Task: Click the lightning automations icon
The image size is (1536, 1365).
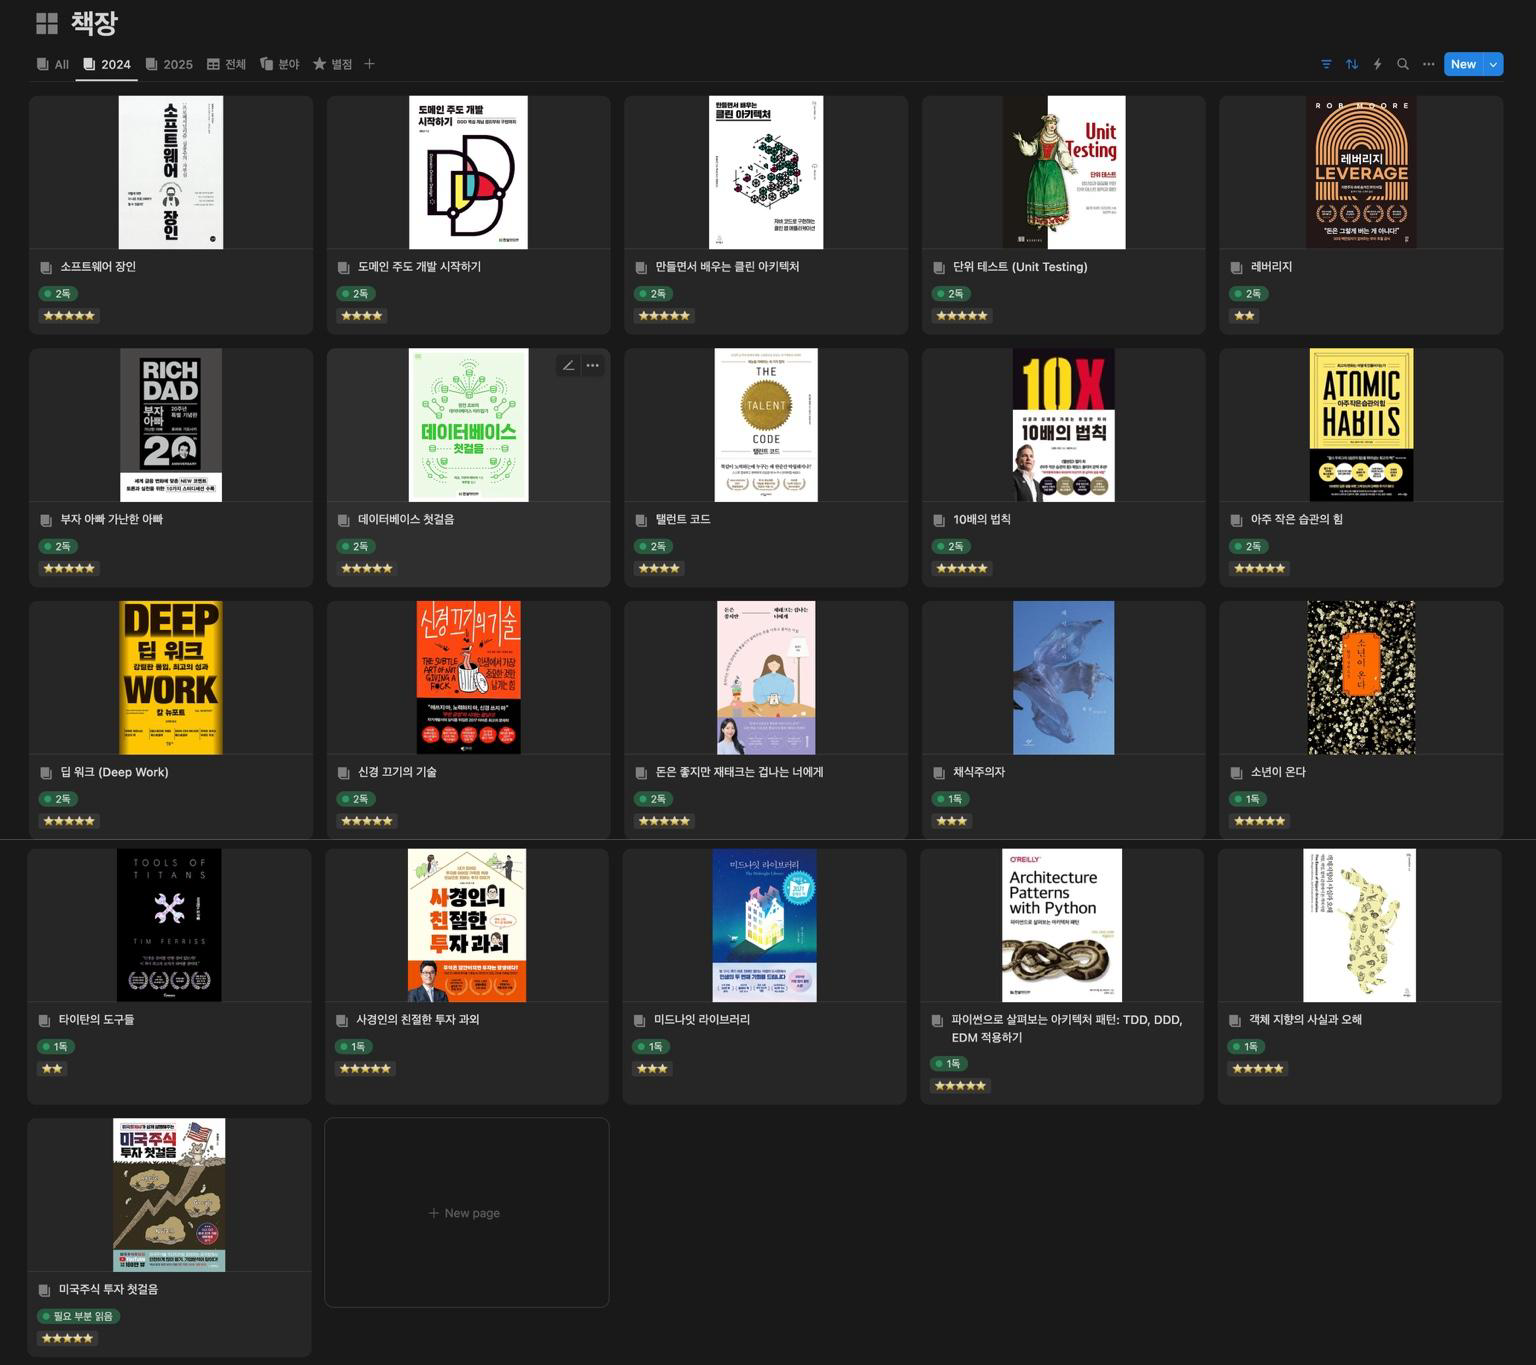Action: point(1377,64)
